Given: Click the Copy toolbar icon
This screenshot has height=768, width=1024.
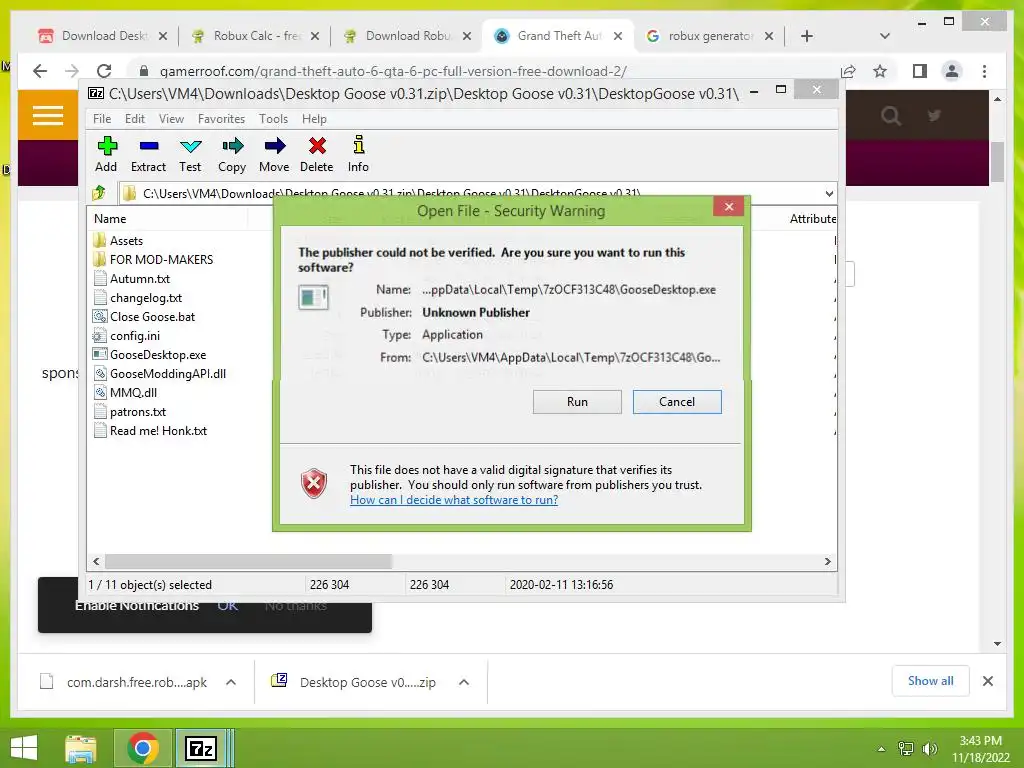Looking at the screenshot, I should 232,154.
